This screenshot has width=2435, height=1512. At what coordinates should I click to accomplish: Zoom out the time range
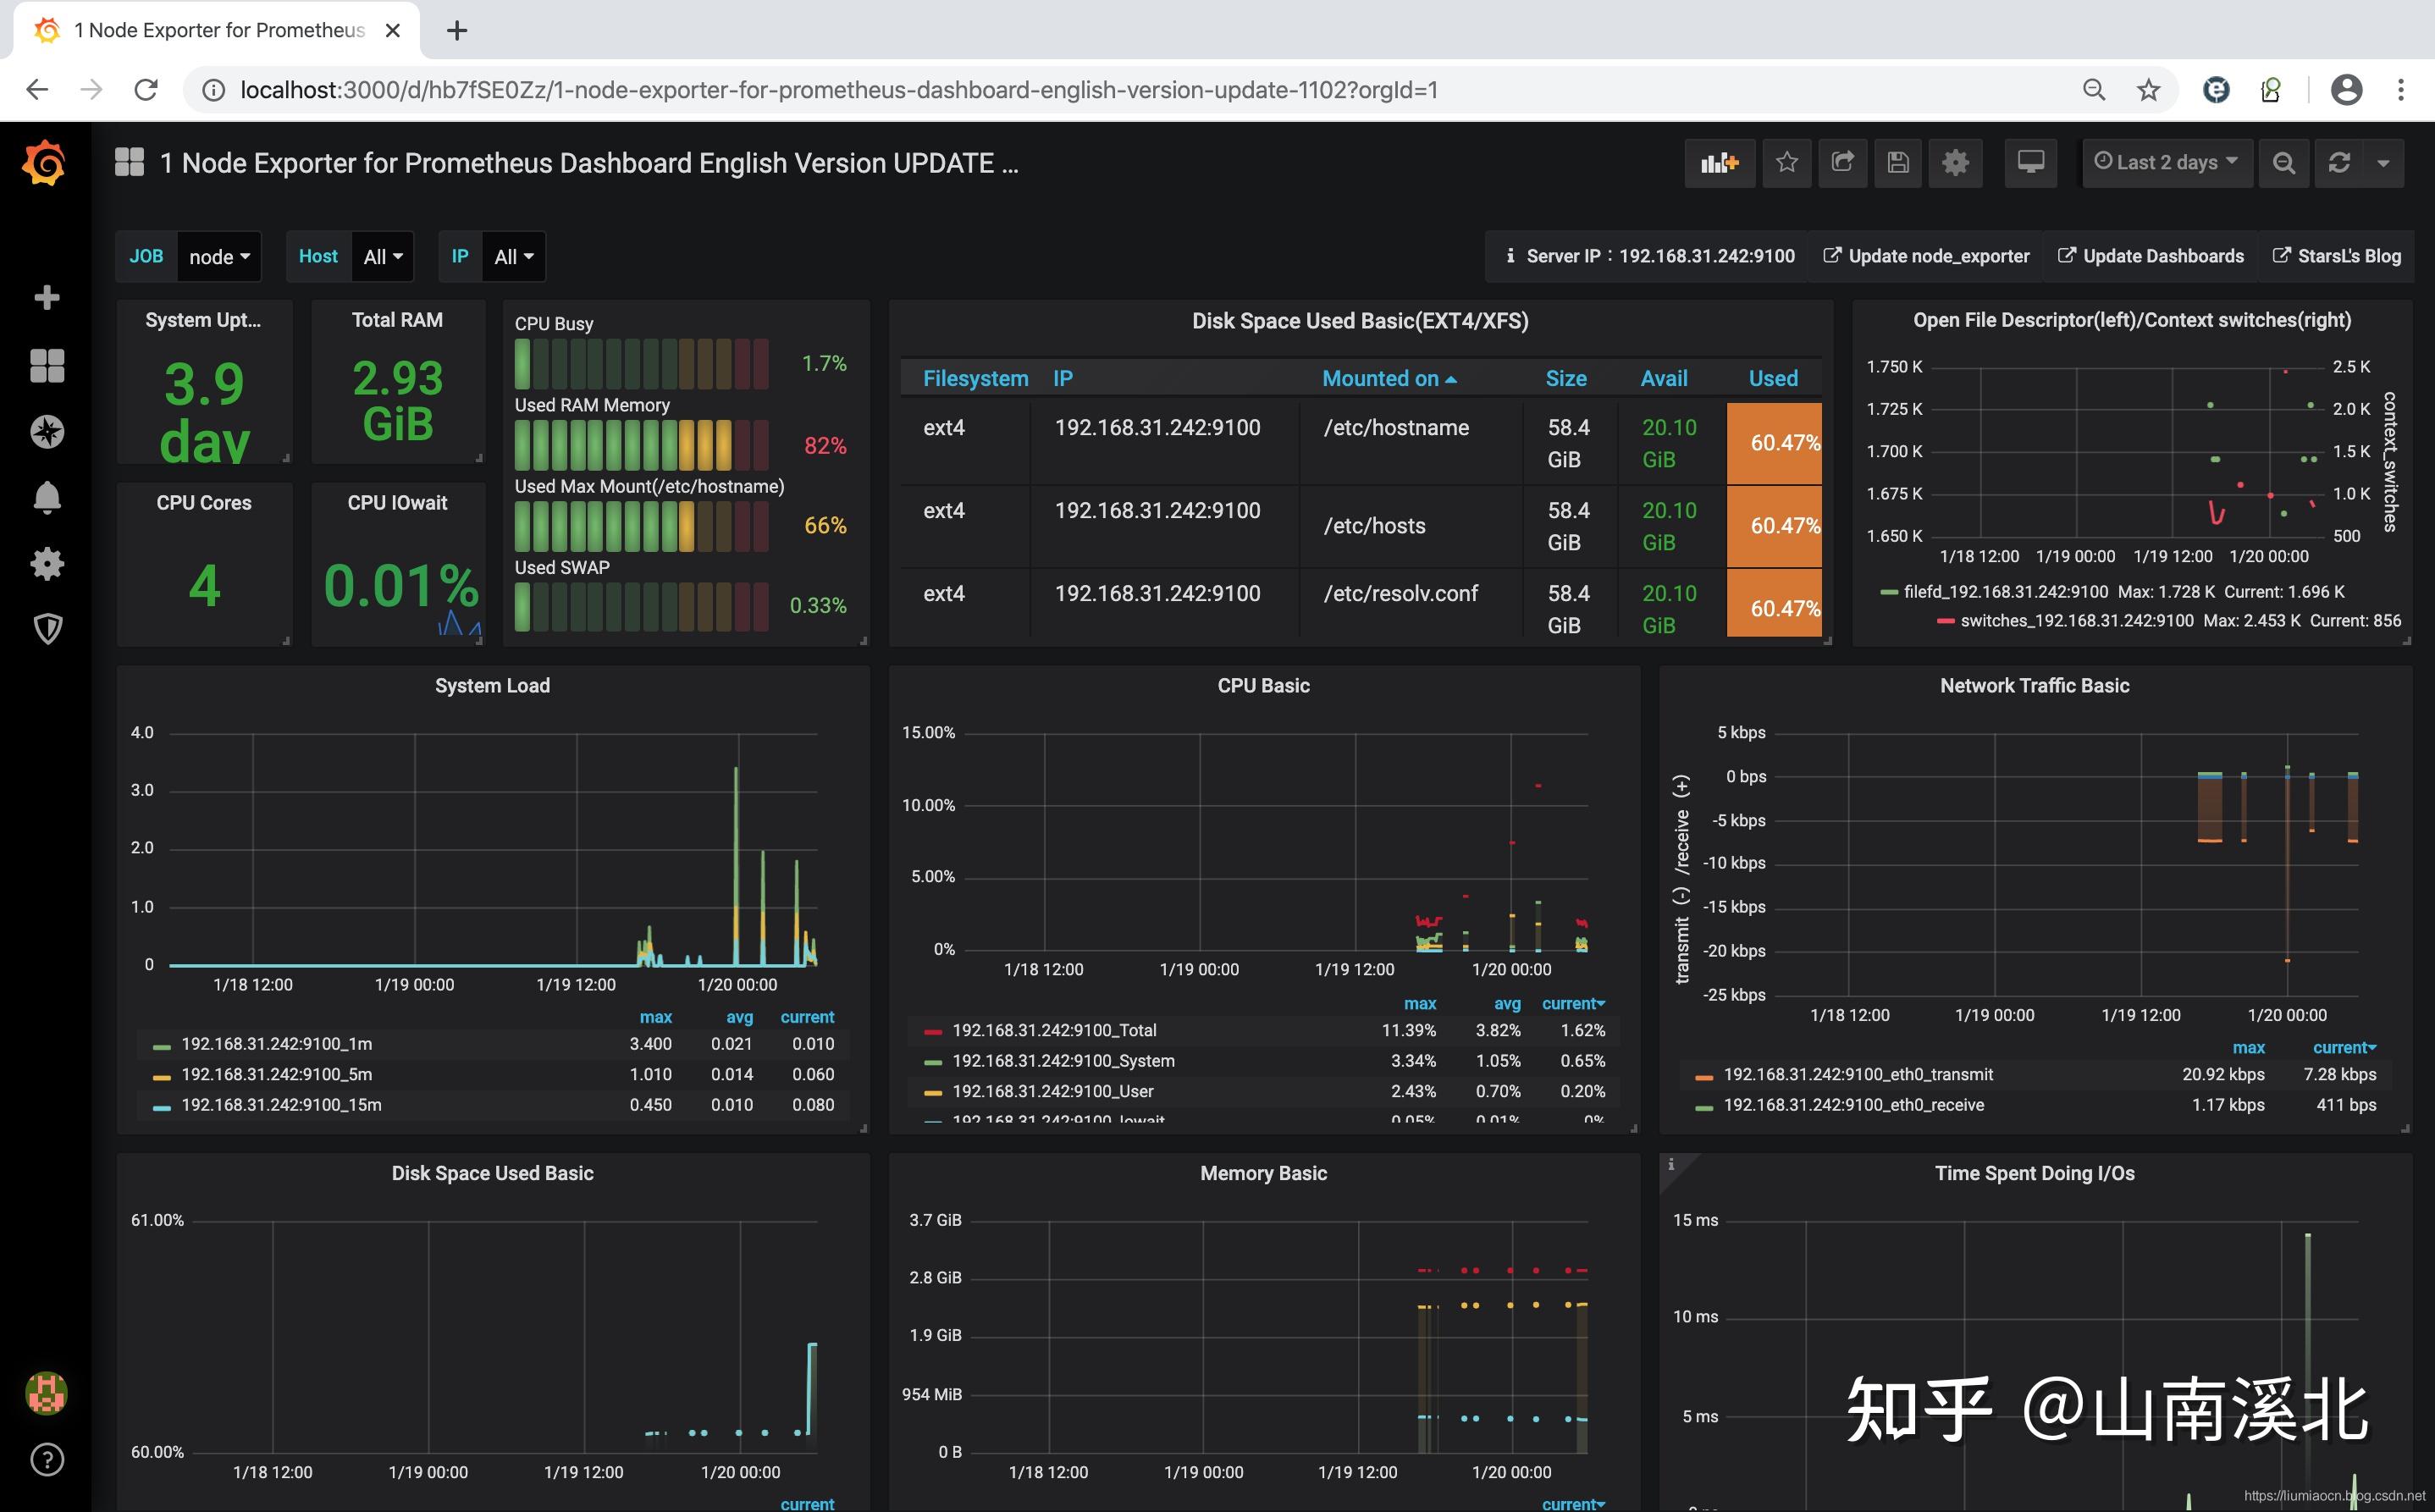2283,163
